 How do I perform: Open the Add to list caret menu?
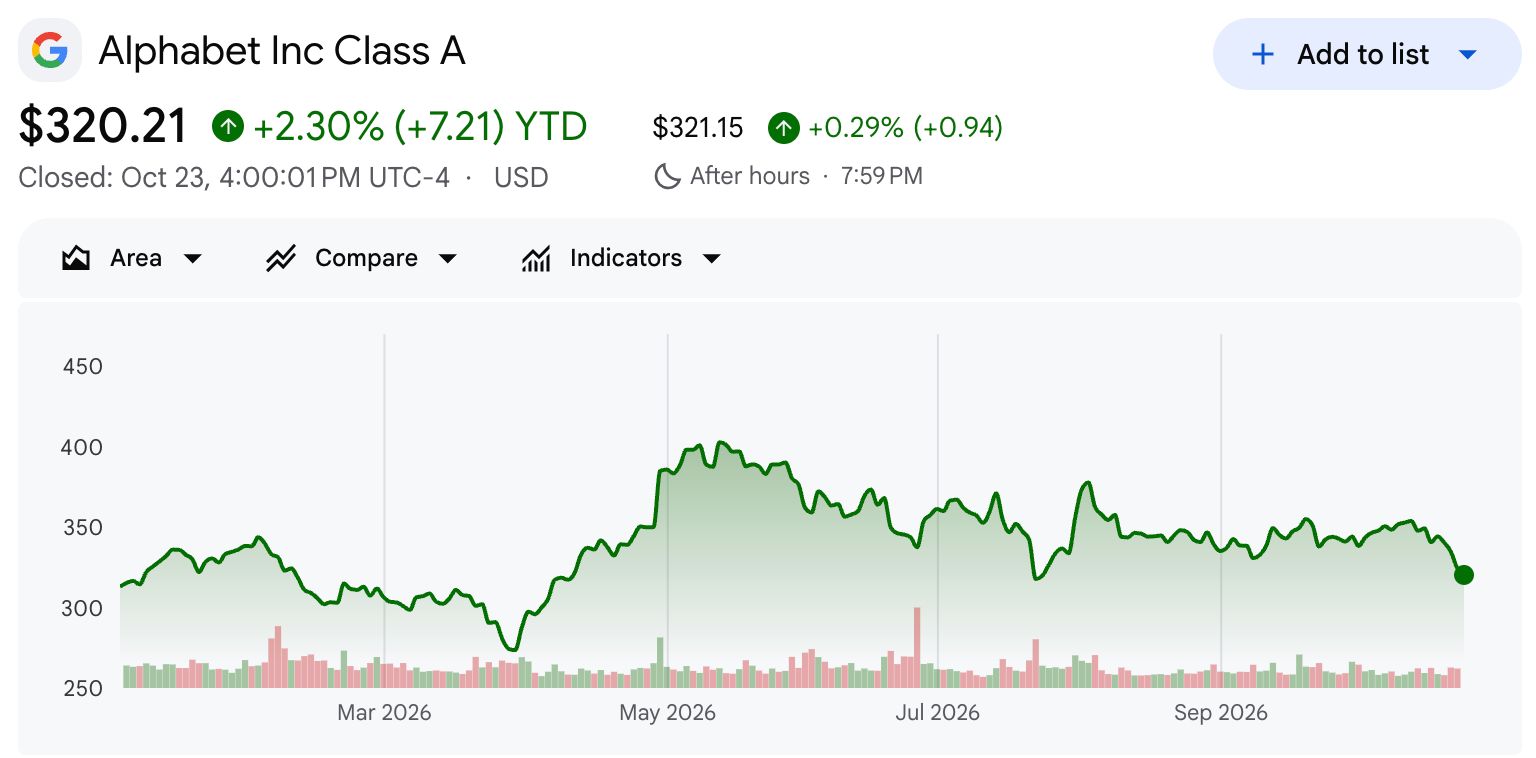[1467, 54]
